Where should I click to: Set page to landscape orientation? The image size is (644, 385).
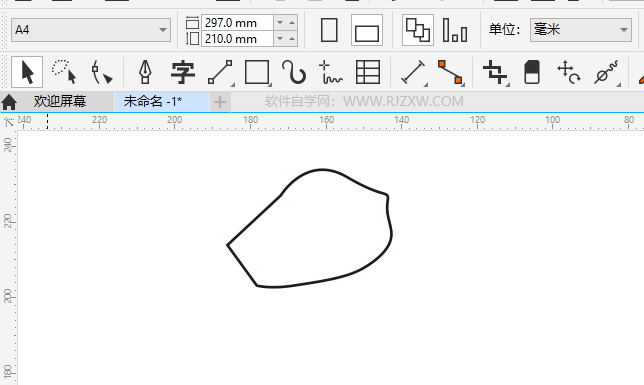point(367,30)
